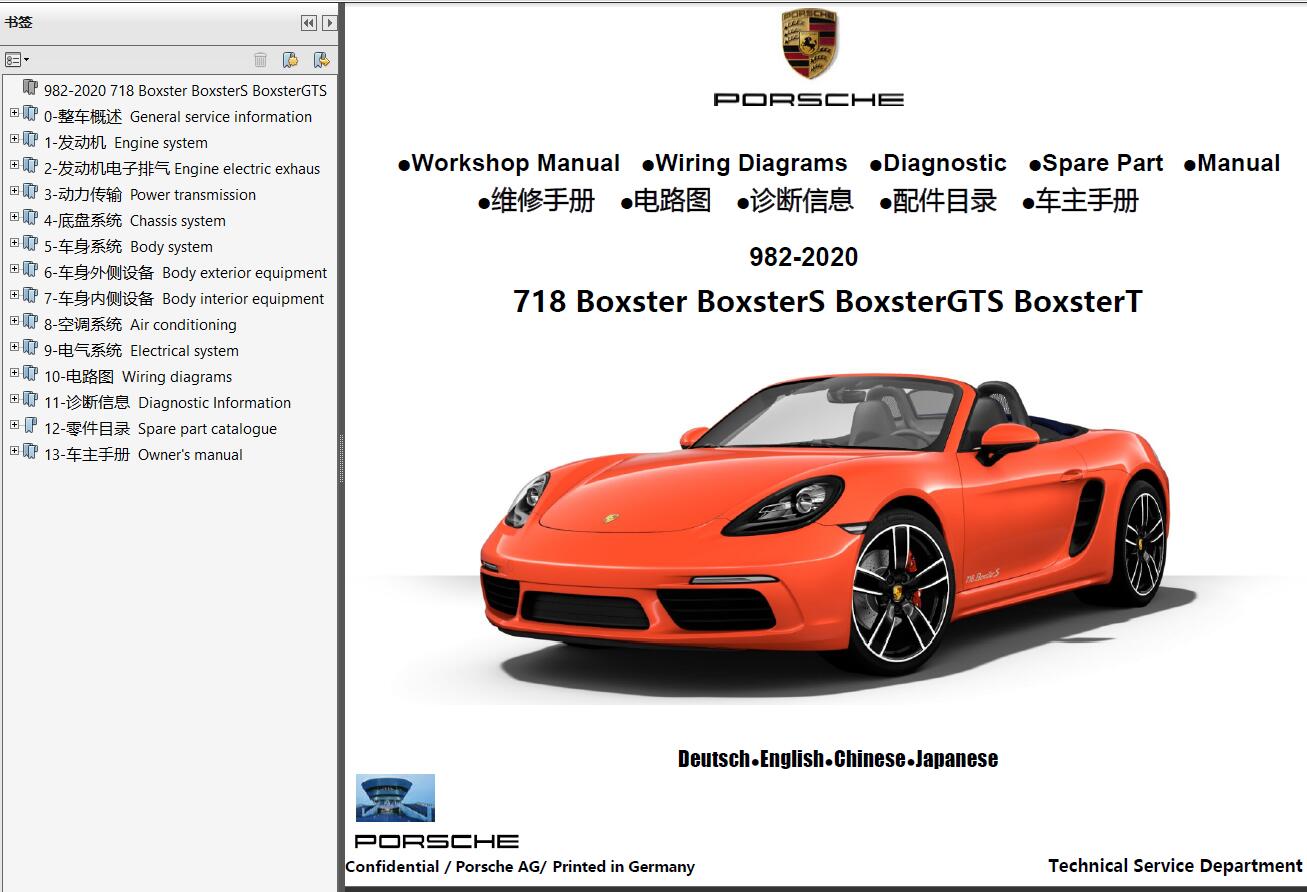
Task: Open the Chassis system bookmark label
Action: (135, 221)
